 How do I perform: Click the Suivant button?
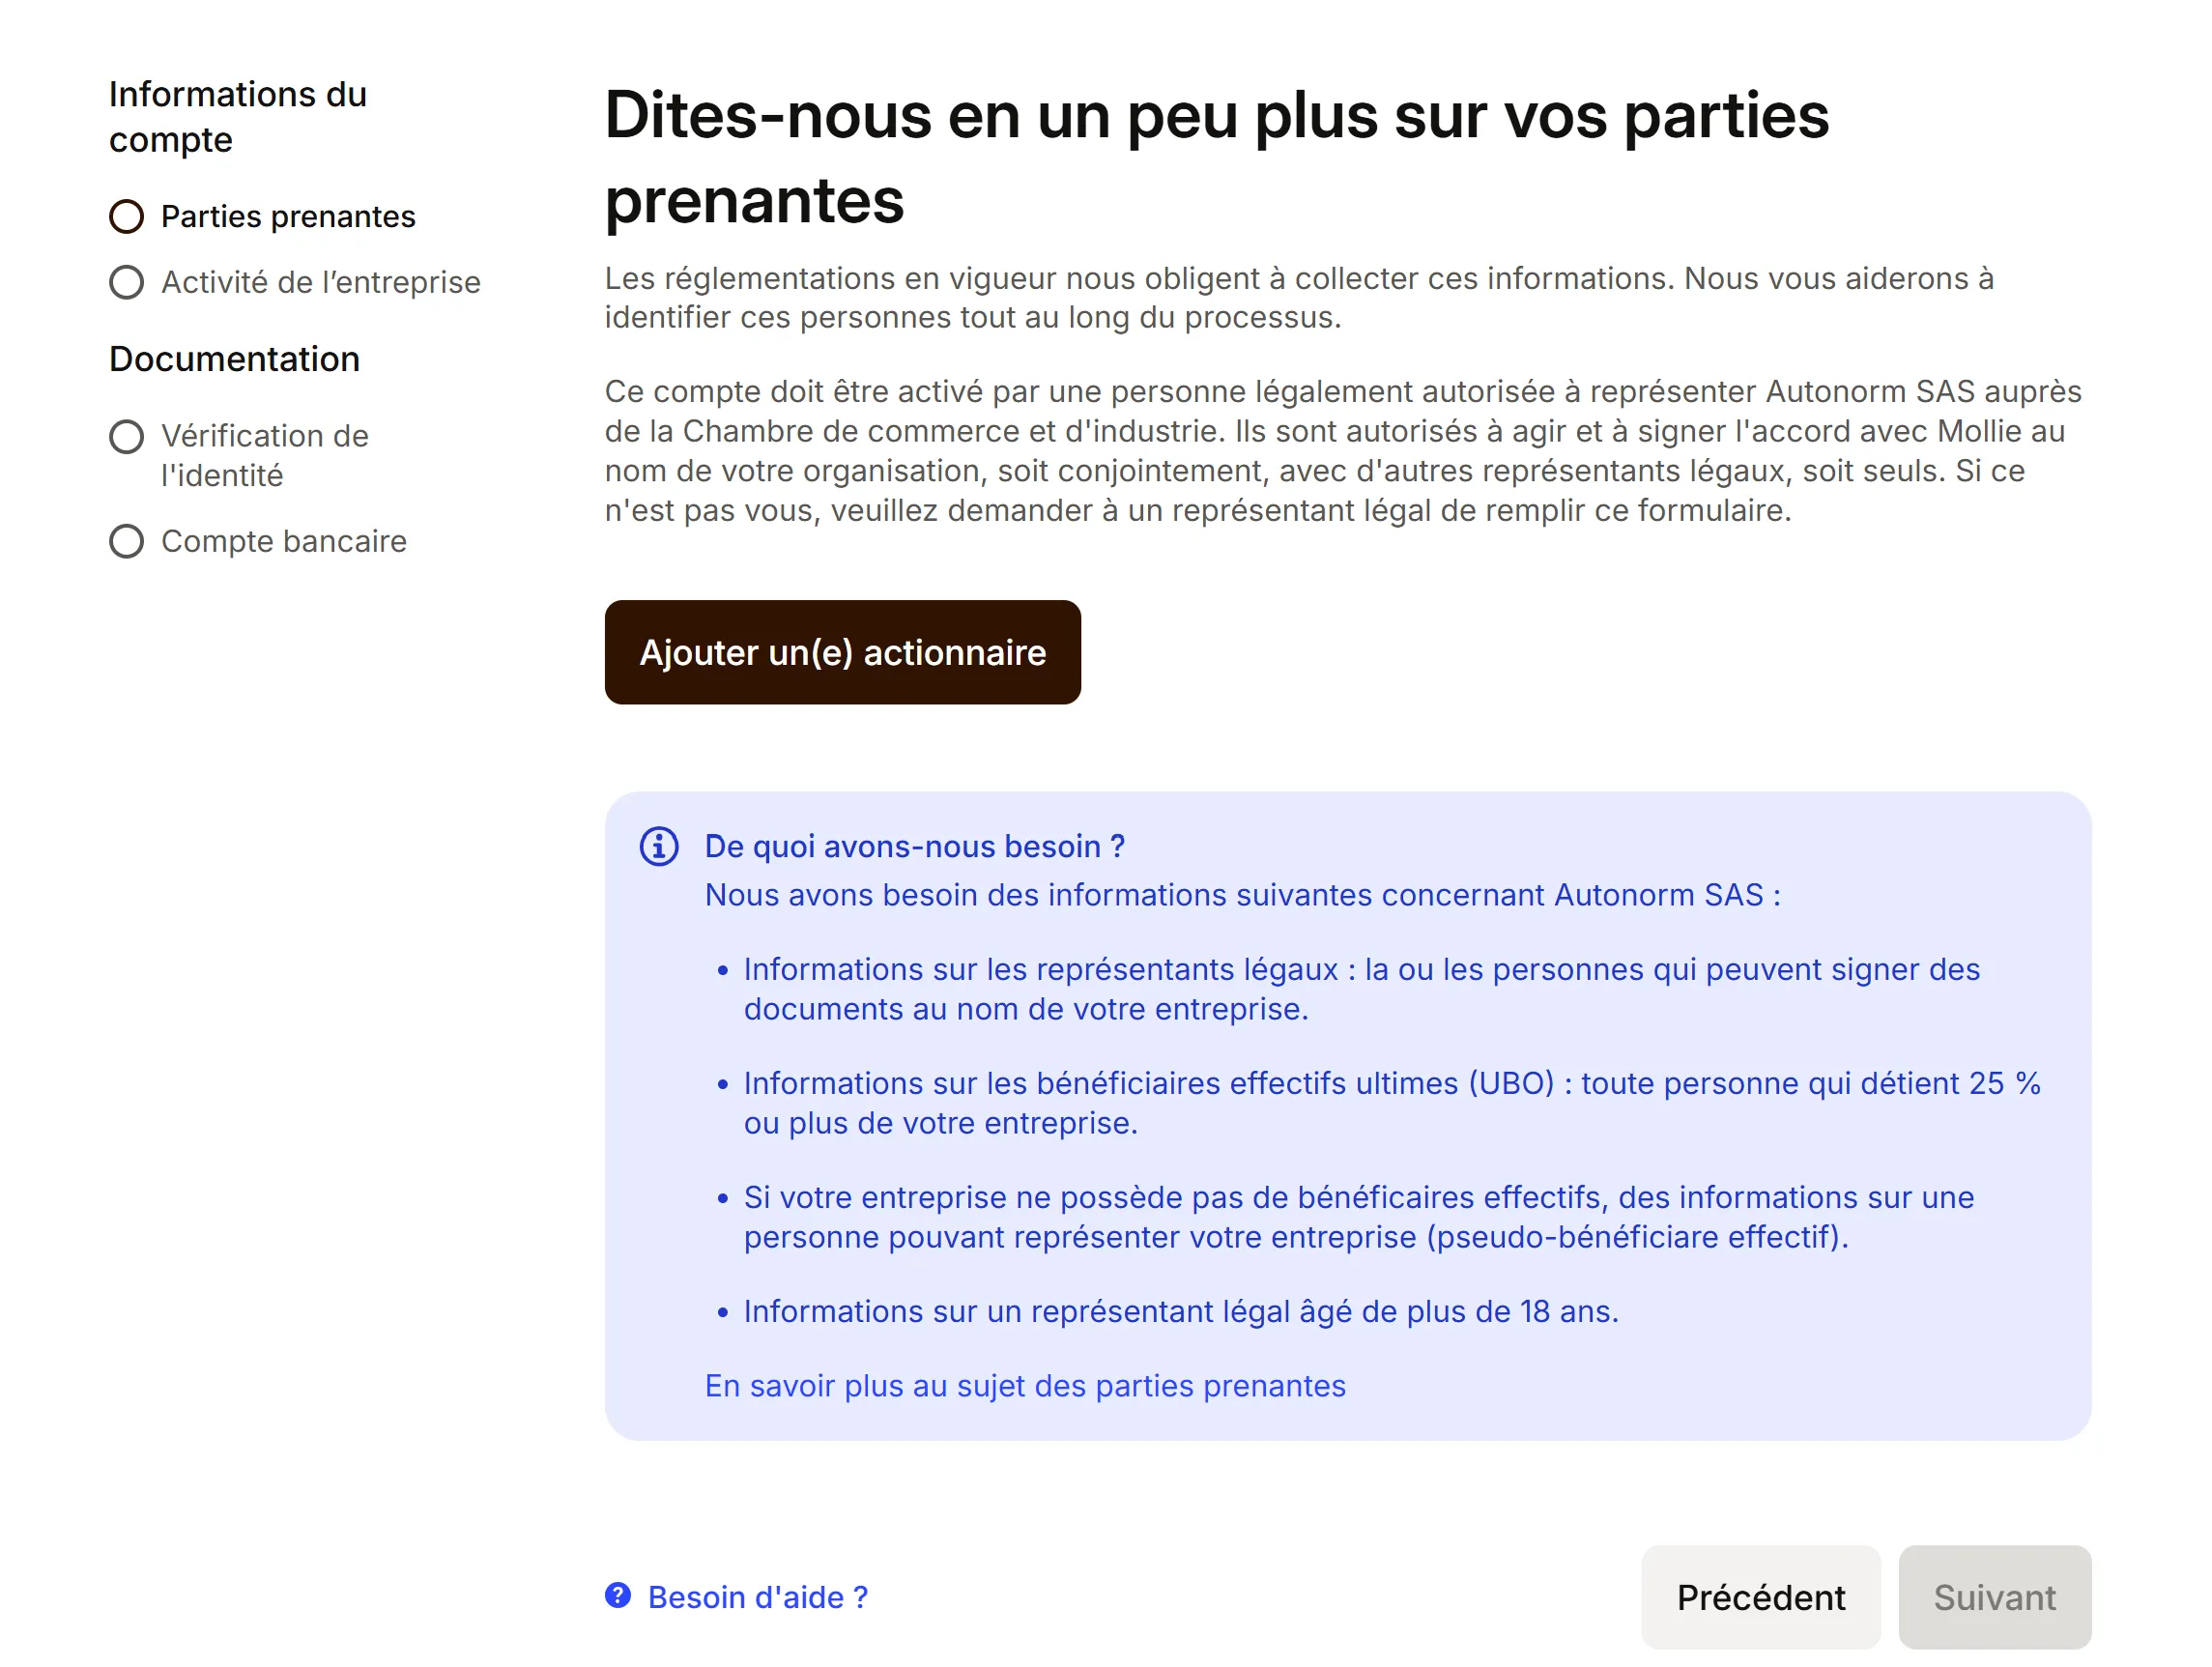(x=1994, y=1597)
